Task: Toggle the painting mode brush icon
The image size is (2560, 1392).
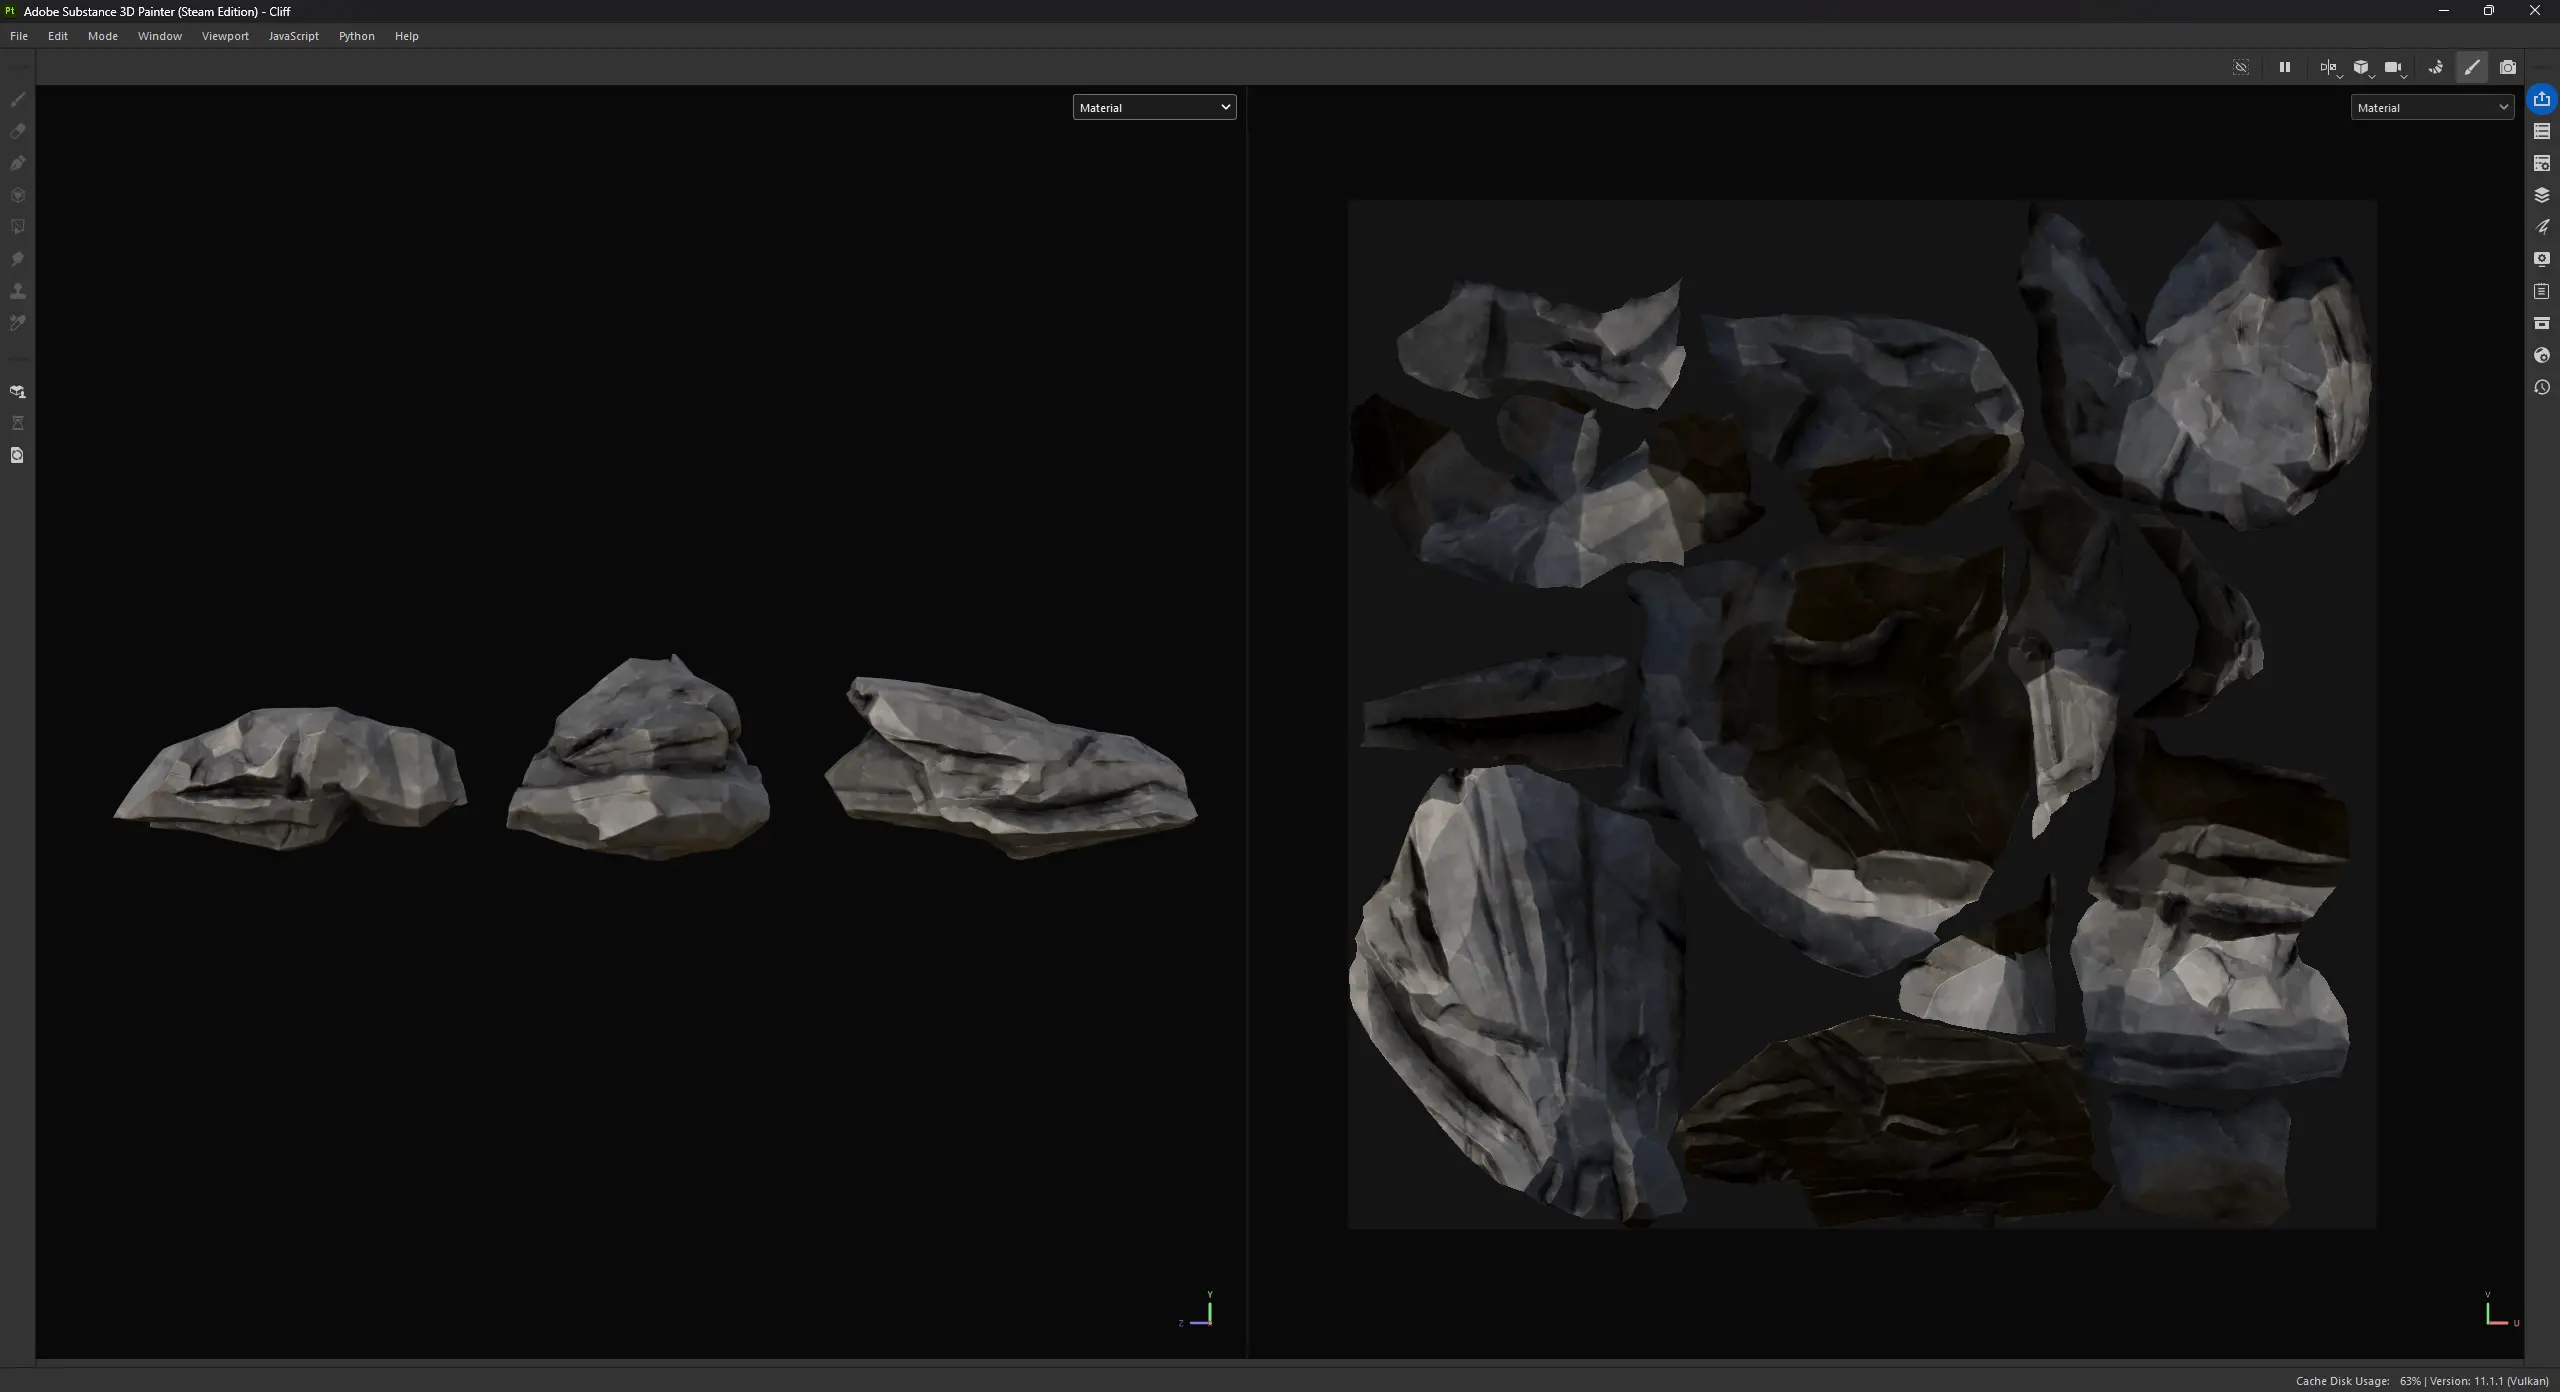Action: coord(2471,67)
